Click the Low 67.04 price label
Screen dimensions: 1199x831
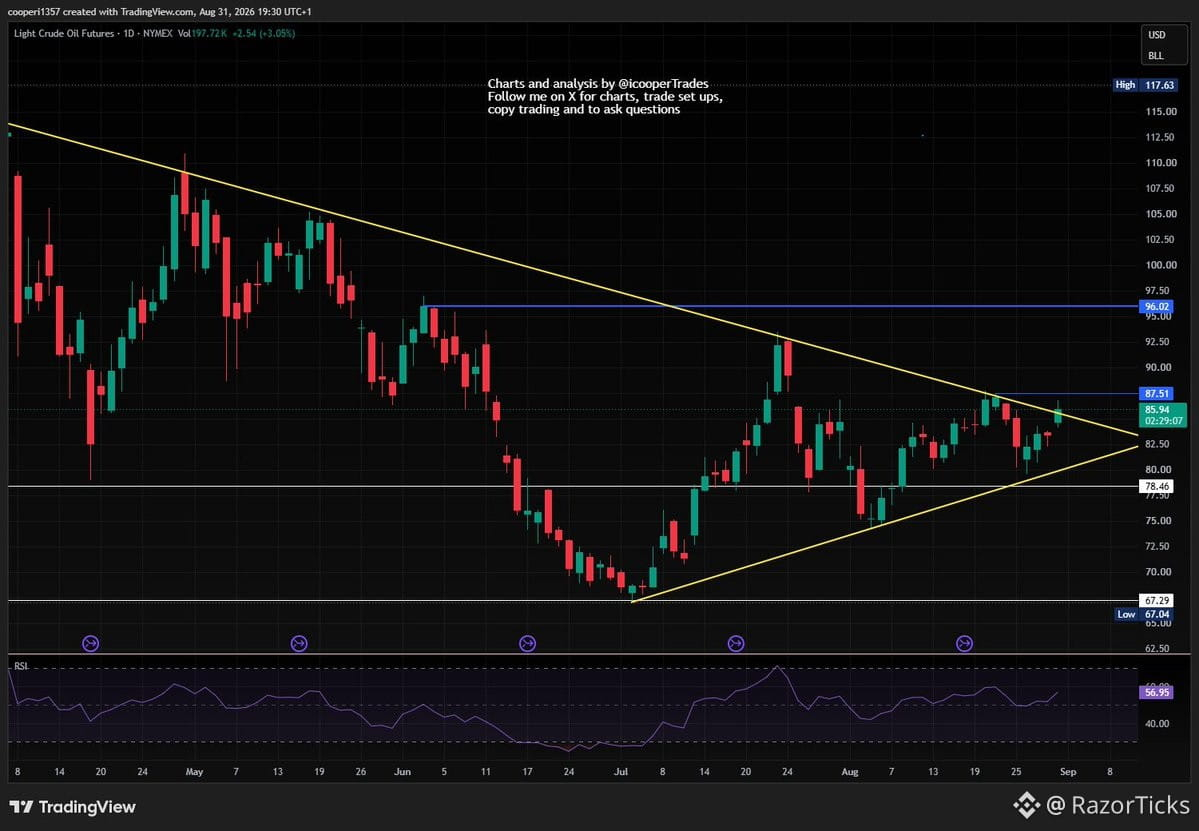pyautogui.click(x=1143, y=615)
